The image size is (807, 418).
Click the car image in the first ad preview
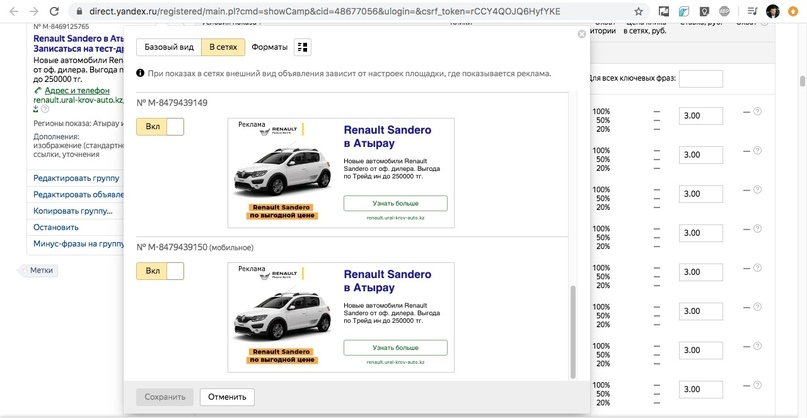pyautogui.click(x=282, y=171)
